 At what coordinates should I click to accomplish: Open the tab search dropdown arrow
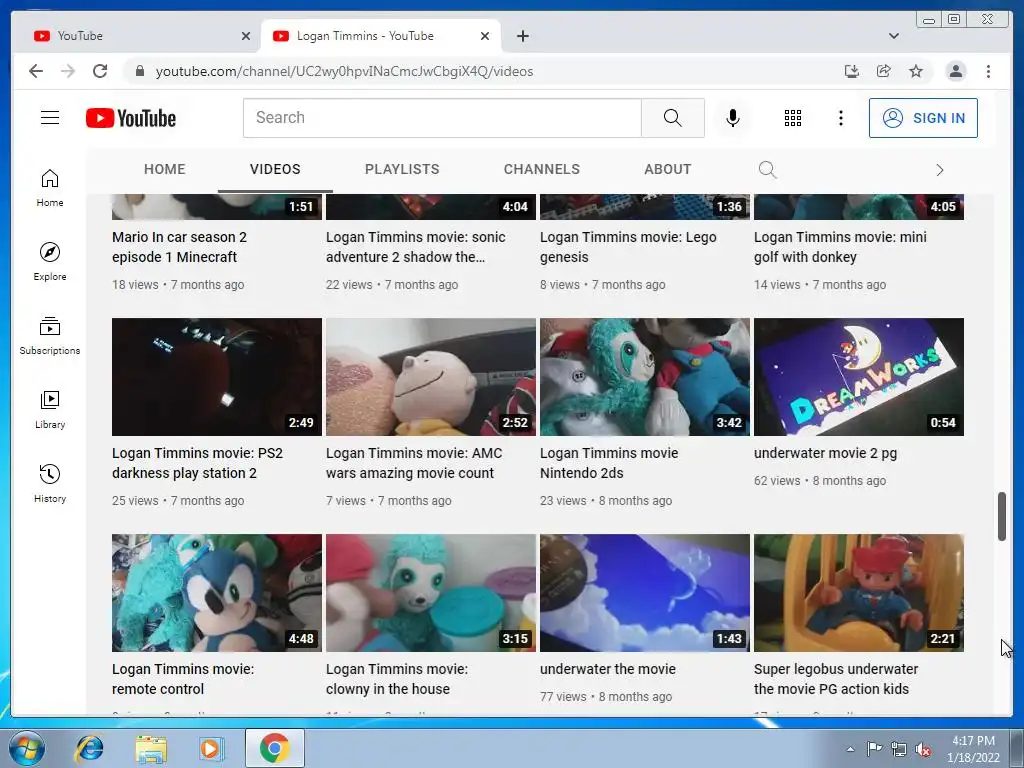pyautogui.click(x=893, y=36)
